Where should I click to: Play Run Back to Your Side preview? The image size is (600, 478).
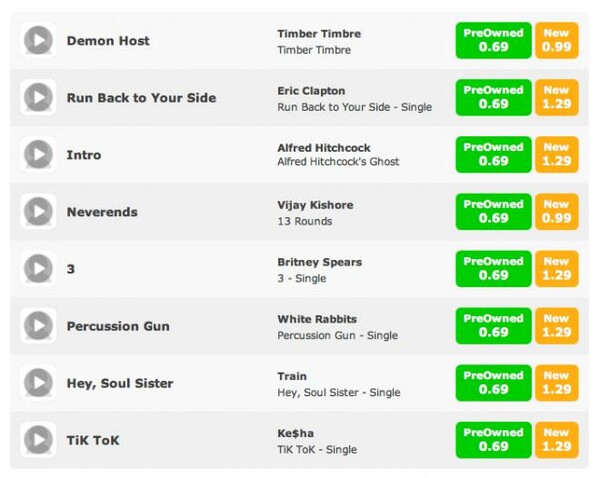(x=38, y=97)
